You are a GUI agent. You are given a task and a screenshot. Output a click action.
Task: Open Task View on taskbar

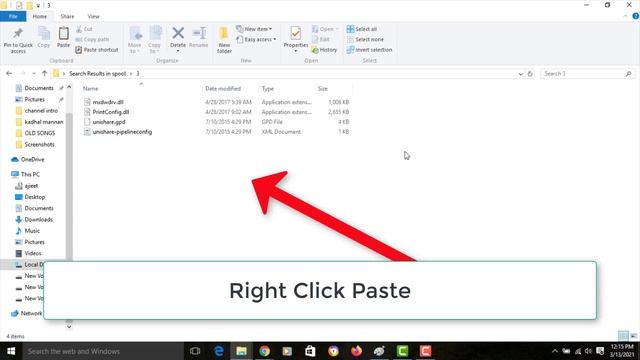pyautogui.click(x=195, y=351)
